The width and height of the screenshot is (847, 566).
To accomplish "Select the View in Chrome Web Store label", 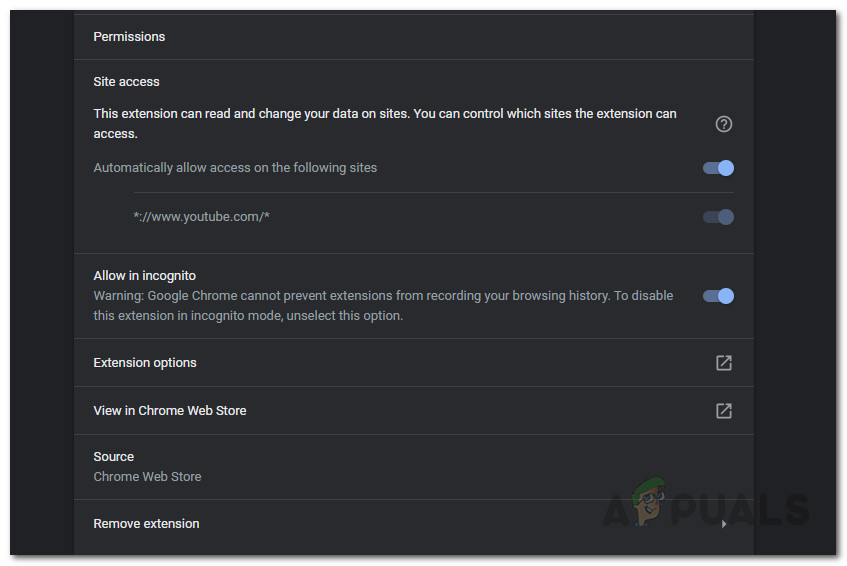I will coord(170,411).
